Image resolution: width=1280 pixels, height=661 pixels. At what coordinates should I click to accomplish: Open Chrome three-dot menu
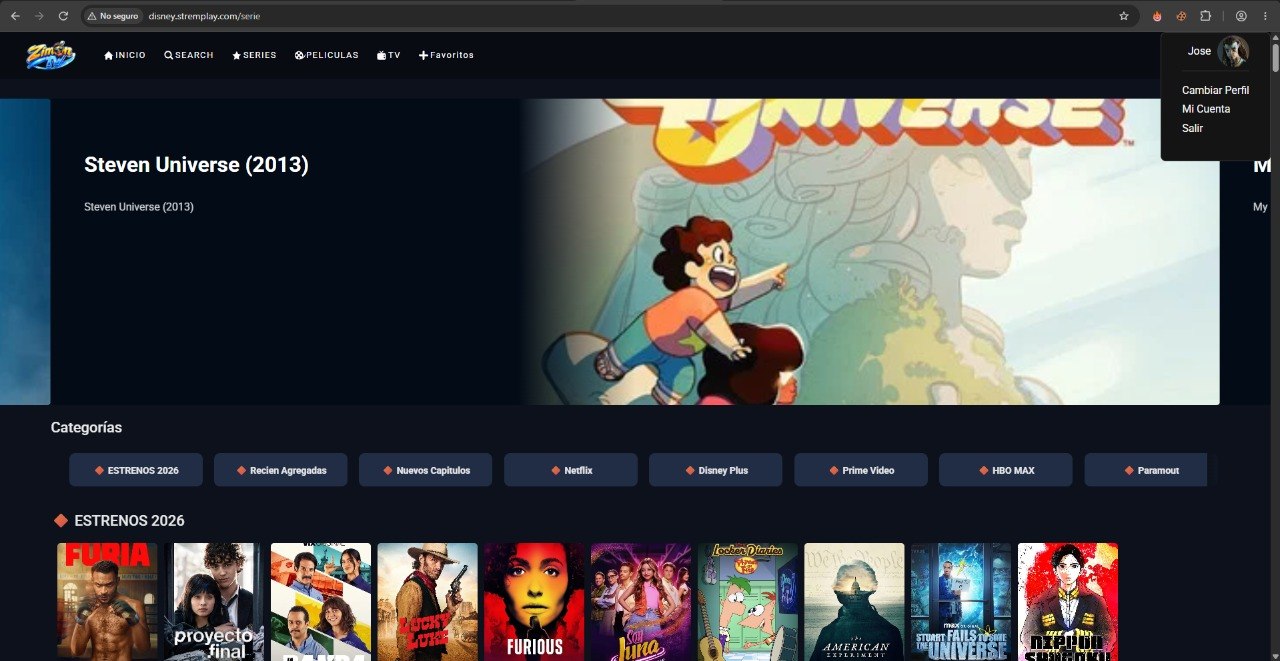(x=1264, y=16)
